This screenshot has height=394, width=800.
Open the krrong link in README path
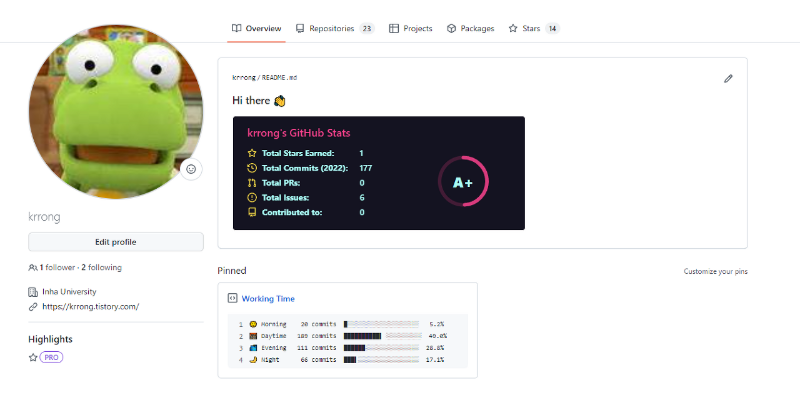(x=243, y=78)
